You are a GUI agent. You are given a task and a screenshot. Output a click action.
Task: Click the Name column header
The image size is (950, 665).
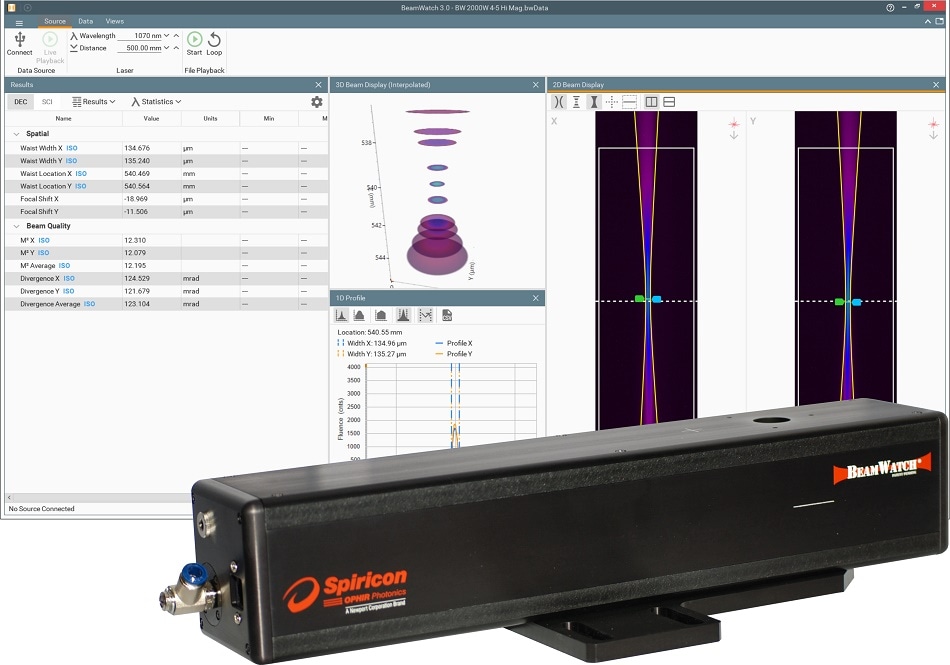click(x=64, y=118)
